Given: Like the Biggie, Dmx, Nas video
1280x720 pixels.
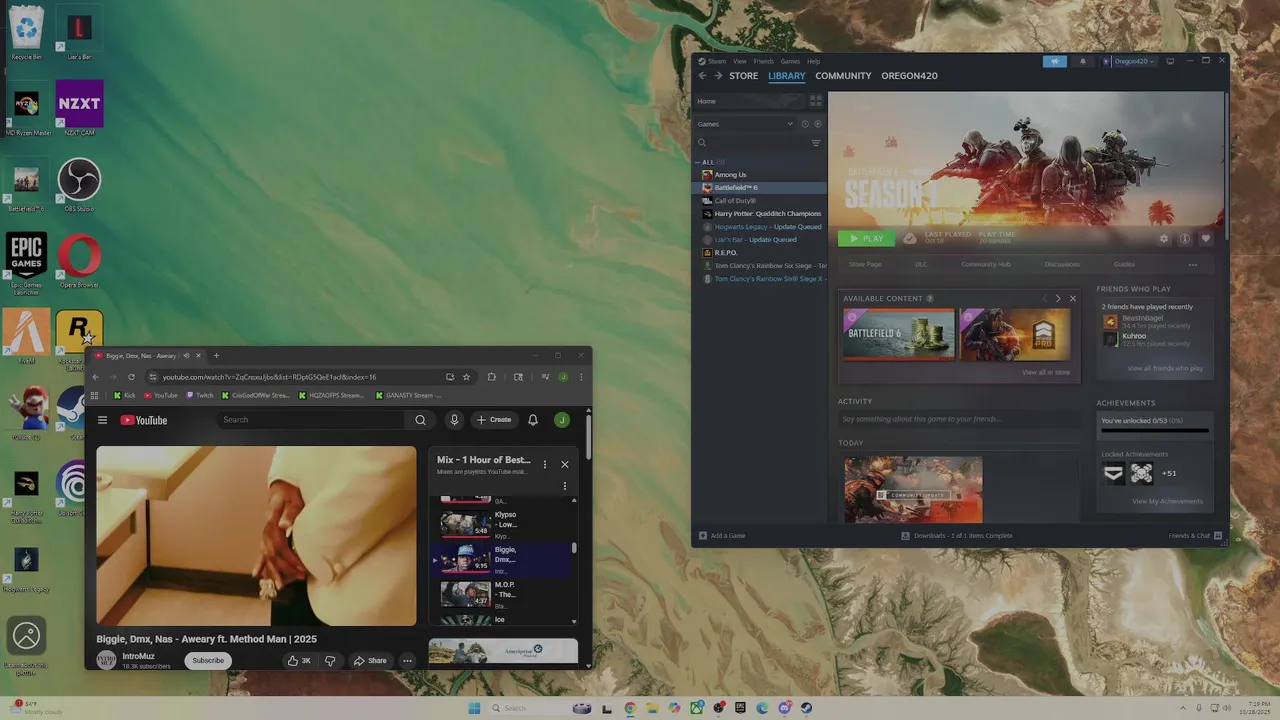Looking at the screenshot, I should [x=298, y=661].
